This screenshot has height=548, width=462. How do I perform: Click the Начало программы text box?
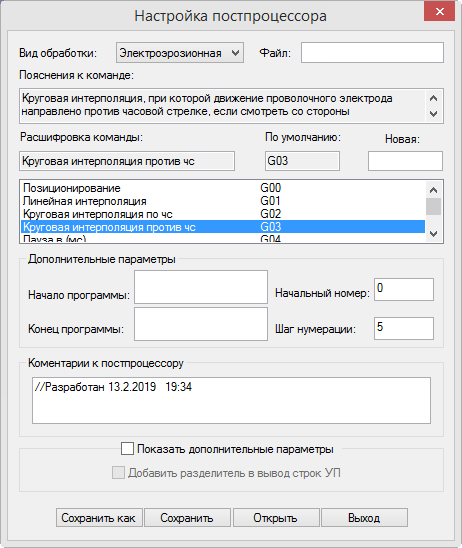tap(201, 287)
